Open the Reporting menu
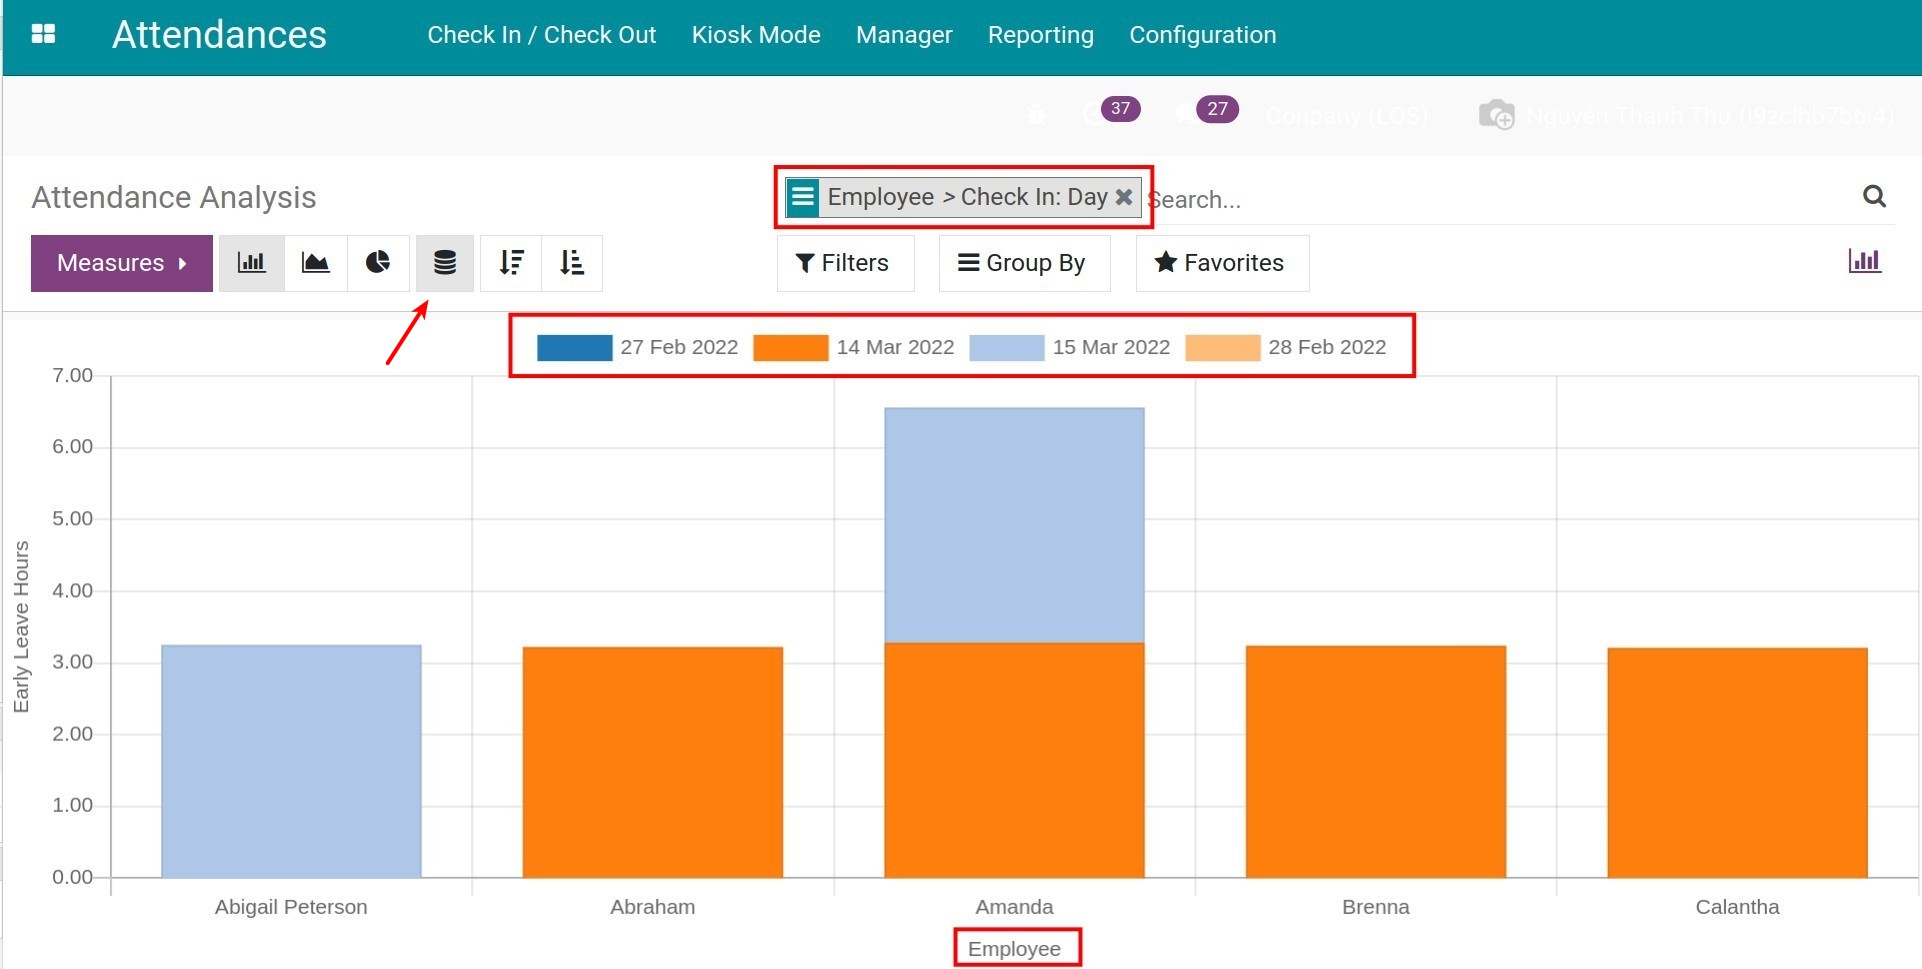Image resolution: width=1922 pixels, height=969 pixels. pyautogui.click(x=1040, y=35)
